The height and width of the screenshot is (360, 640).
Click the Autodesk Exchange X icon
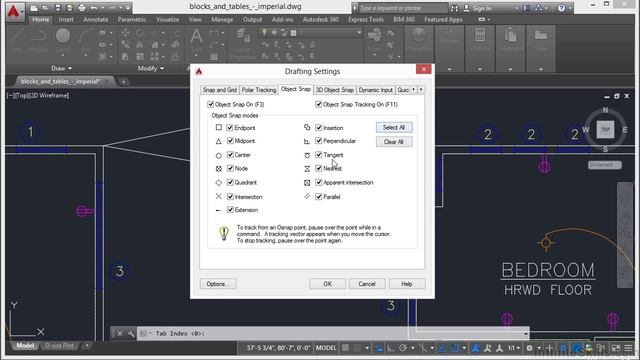[526, 8]
